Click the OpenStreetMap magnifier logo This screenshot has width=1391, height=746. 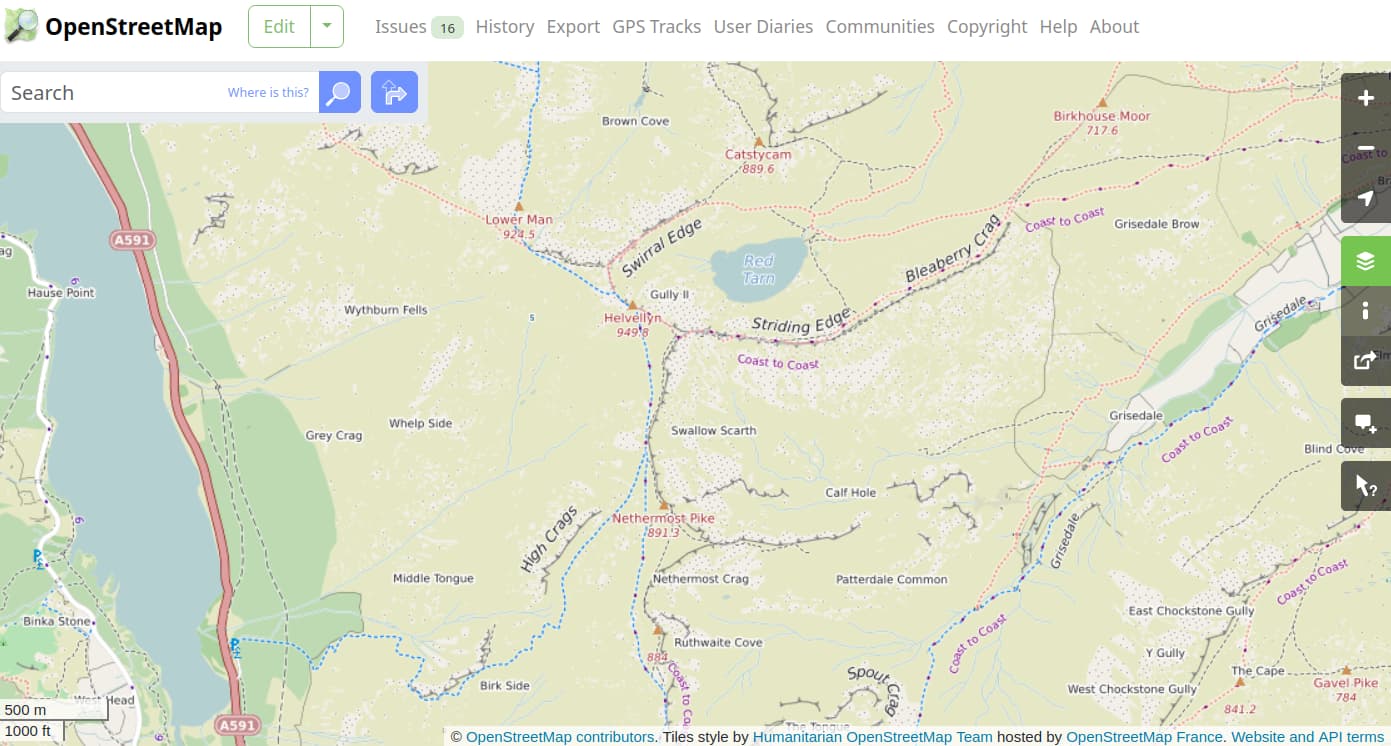20,27
